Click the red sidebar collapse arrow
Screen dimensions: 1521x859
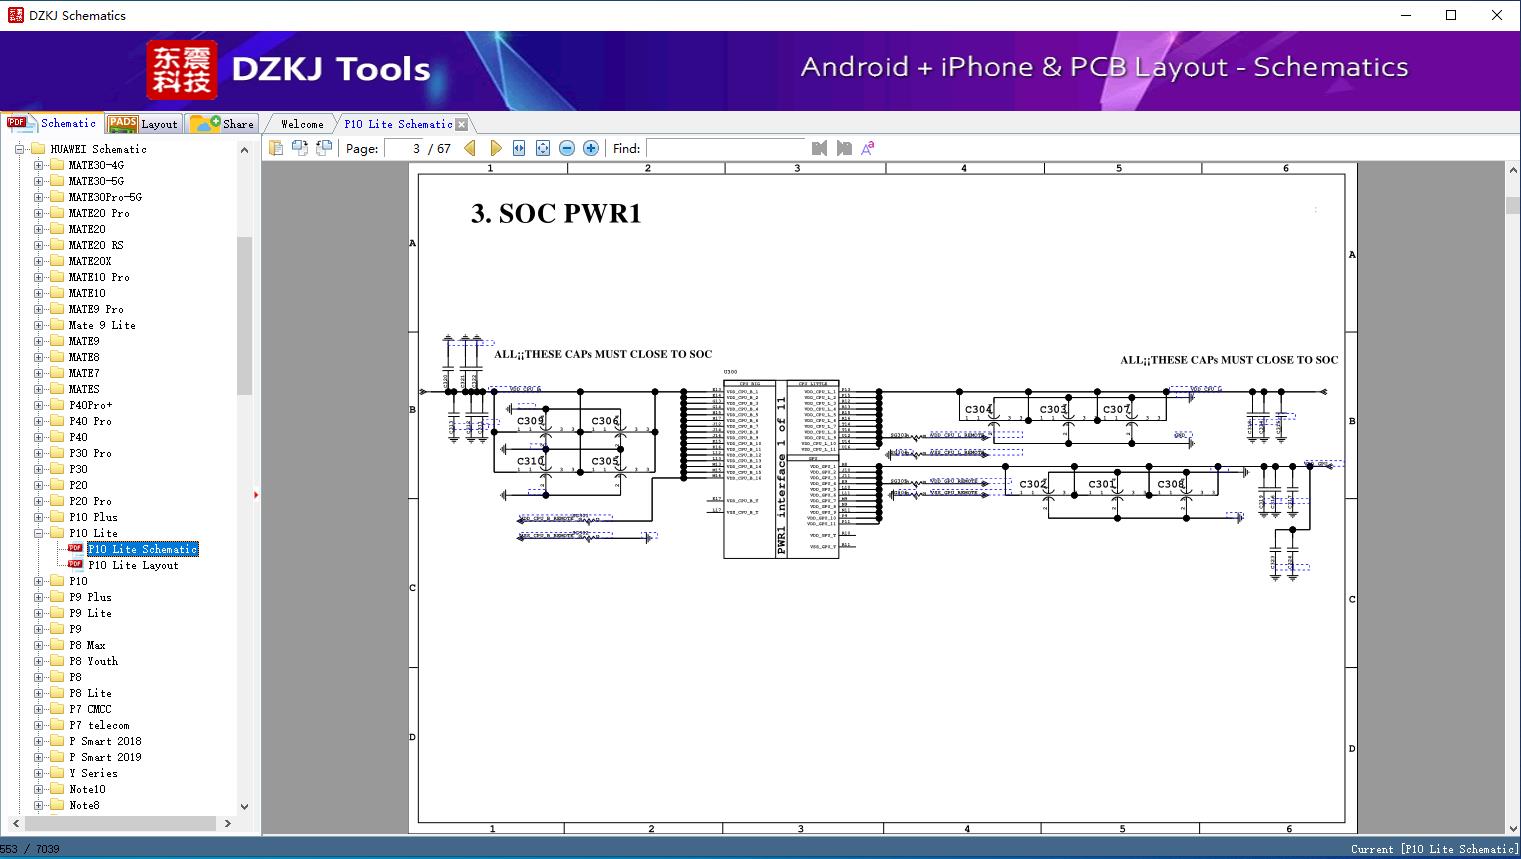pyautogui.click(x=256, y=495)
